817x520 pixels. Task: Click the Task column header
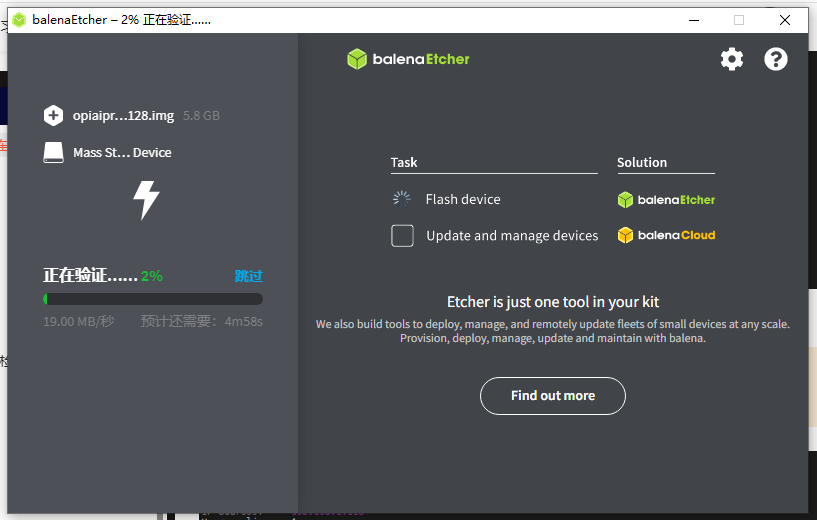tap(404, 163)
